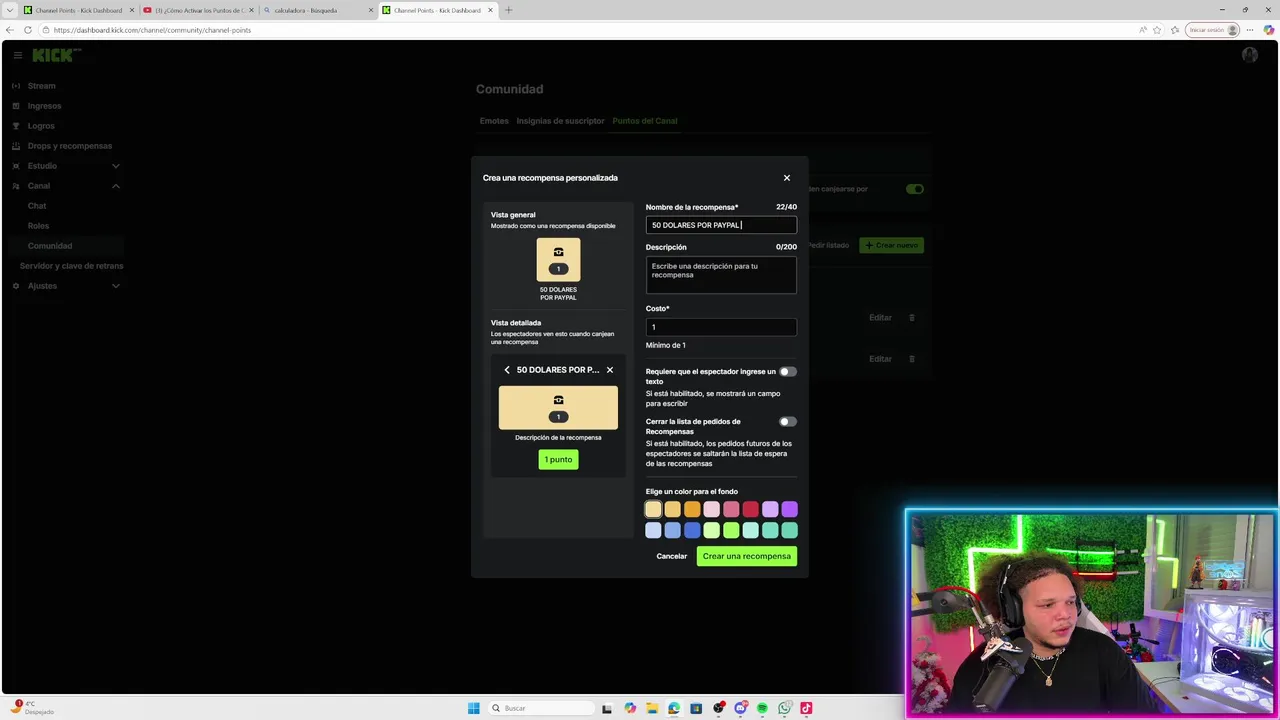Close the calculadora - Búsqueda tab
This screenshot has height=720, width=1280.
[371, 10]
